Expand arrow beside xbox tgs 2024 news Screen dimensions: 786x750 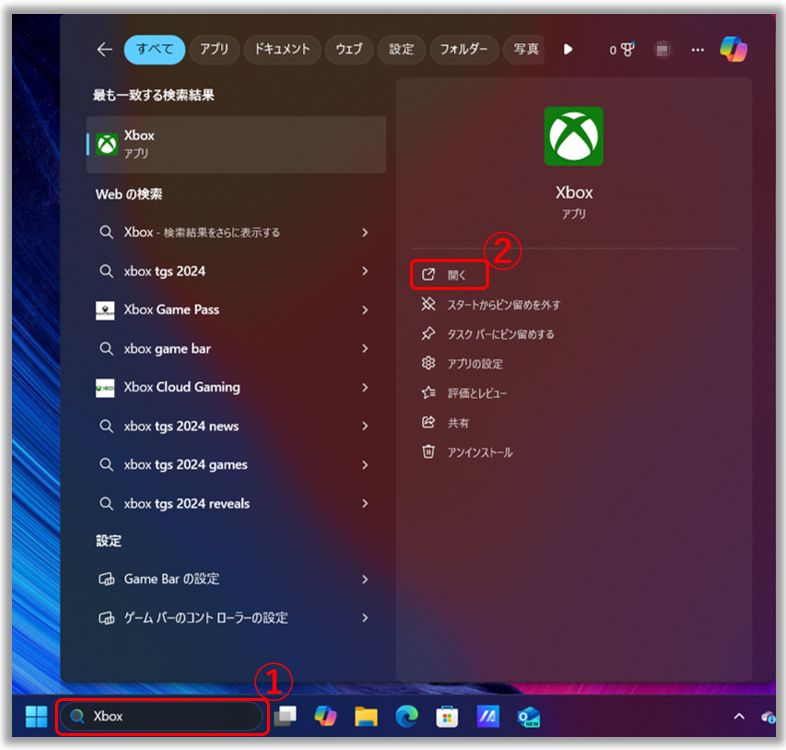[365, 426]
